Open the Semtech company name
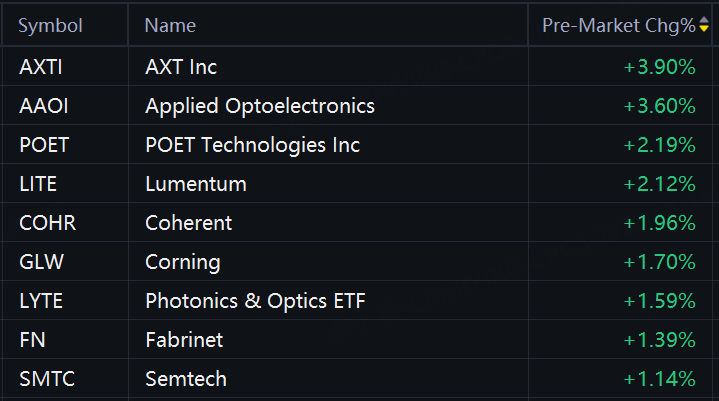 tap(186, 379)
